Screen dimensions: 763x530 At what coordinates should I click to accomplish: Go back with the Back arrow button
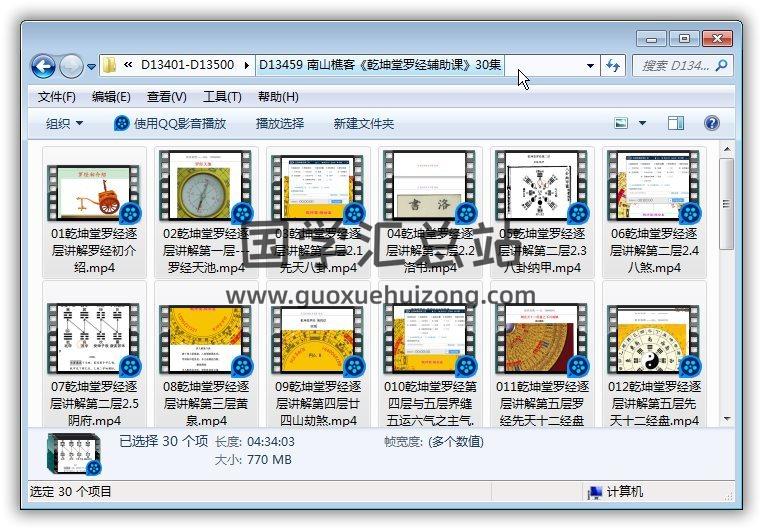pos(43,66)
